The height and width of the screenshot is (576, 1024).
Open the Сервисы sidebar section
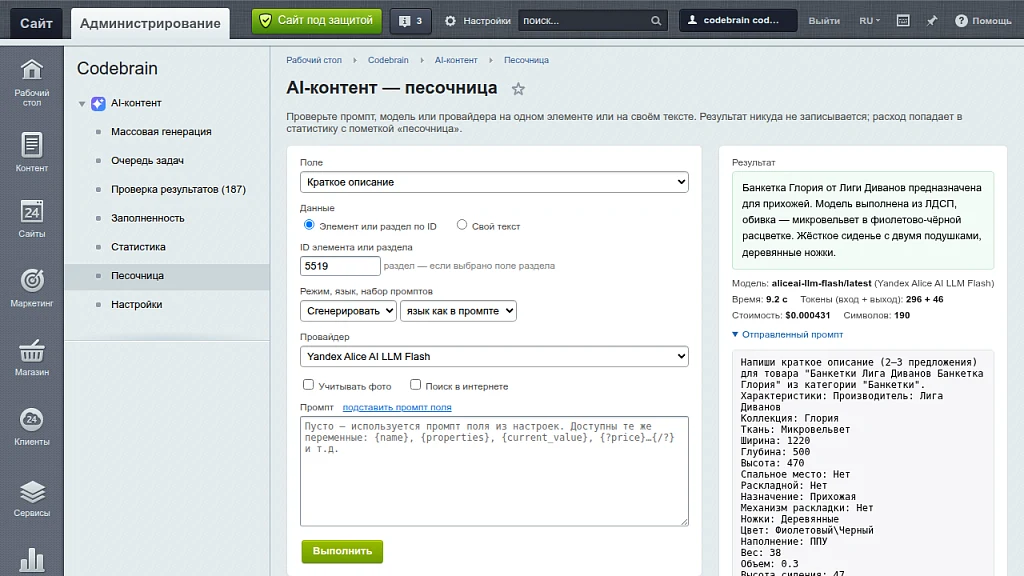[x=31, y=498]
